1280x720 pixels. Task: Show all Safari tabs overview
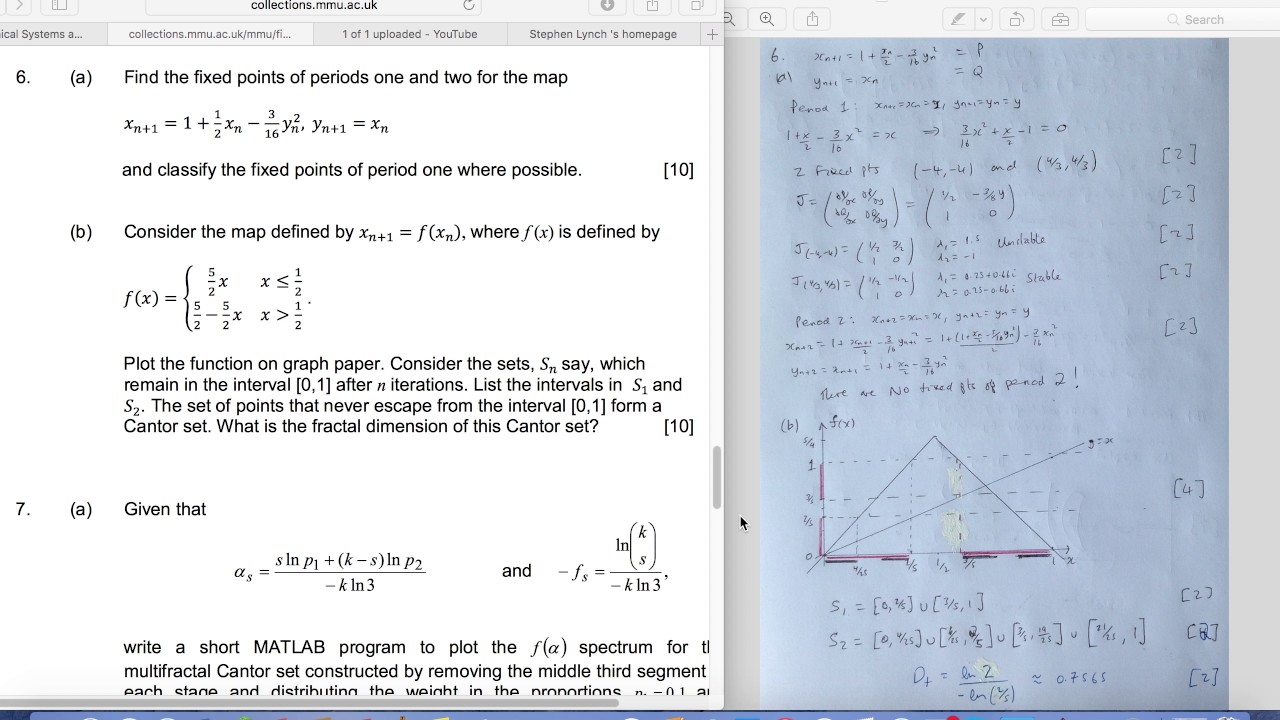(697, 6)
